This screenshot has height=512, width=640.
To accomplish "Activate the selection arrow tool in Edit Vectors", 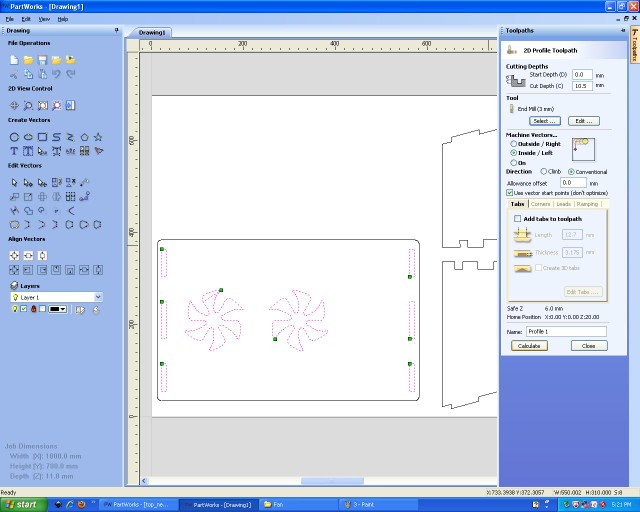I will point(14,183).
